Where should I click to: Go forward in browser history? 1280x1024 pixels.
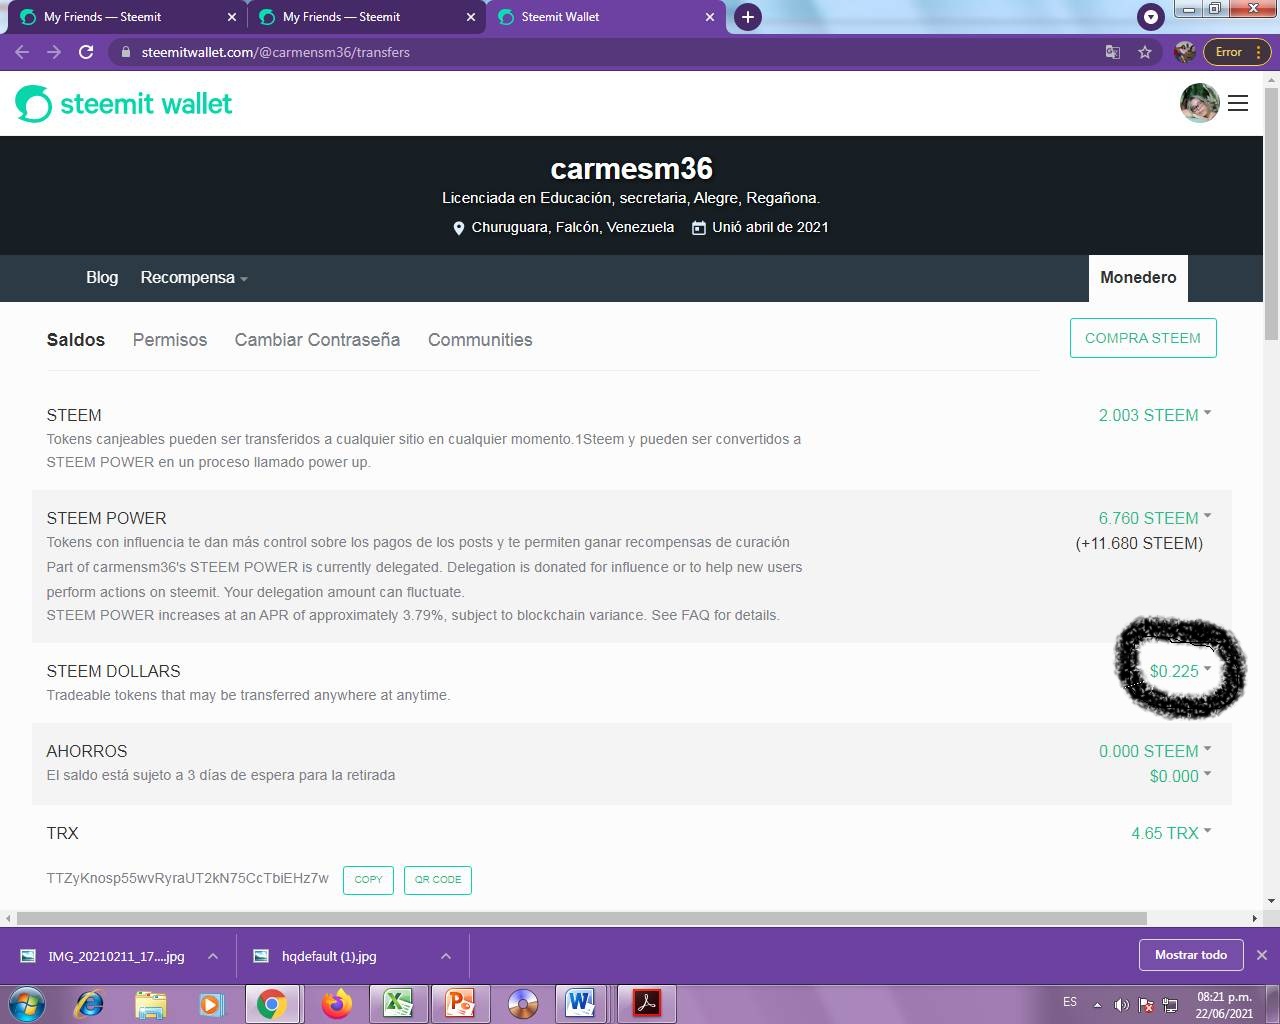54,52
